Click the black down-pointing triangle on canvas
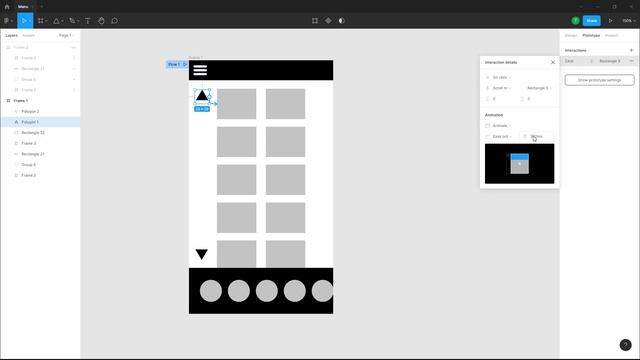Screen dimensions: 640x360 [202, 254]
